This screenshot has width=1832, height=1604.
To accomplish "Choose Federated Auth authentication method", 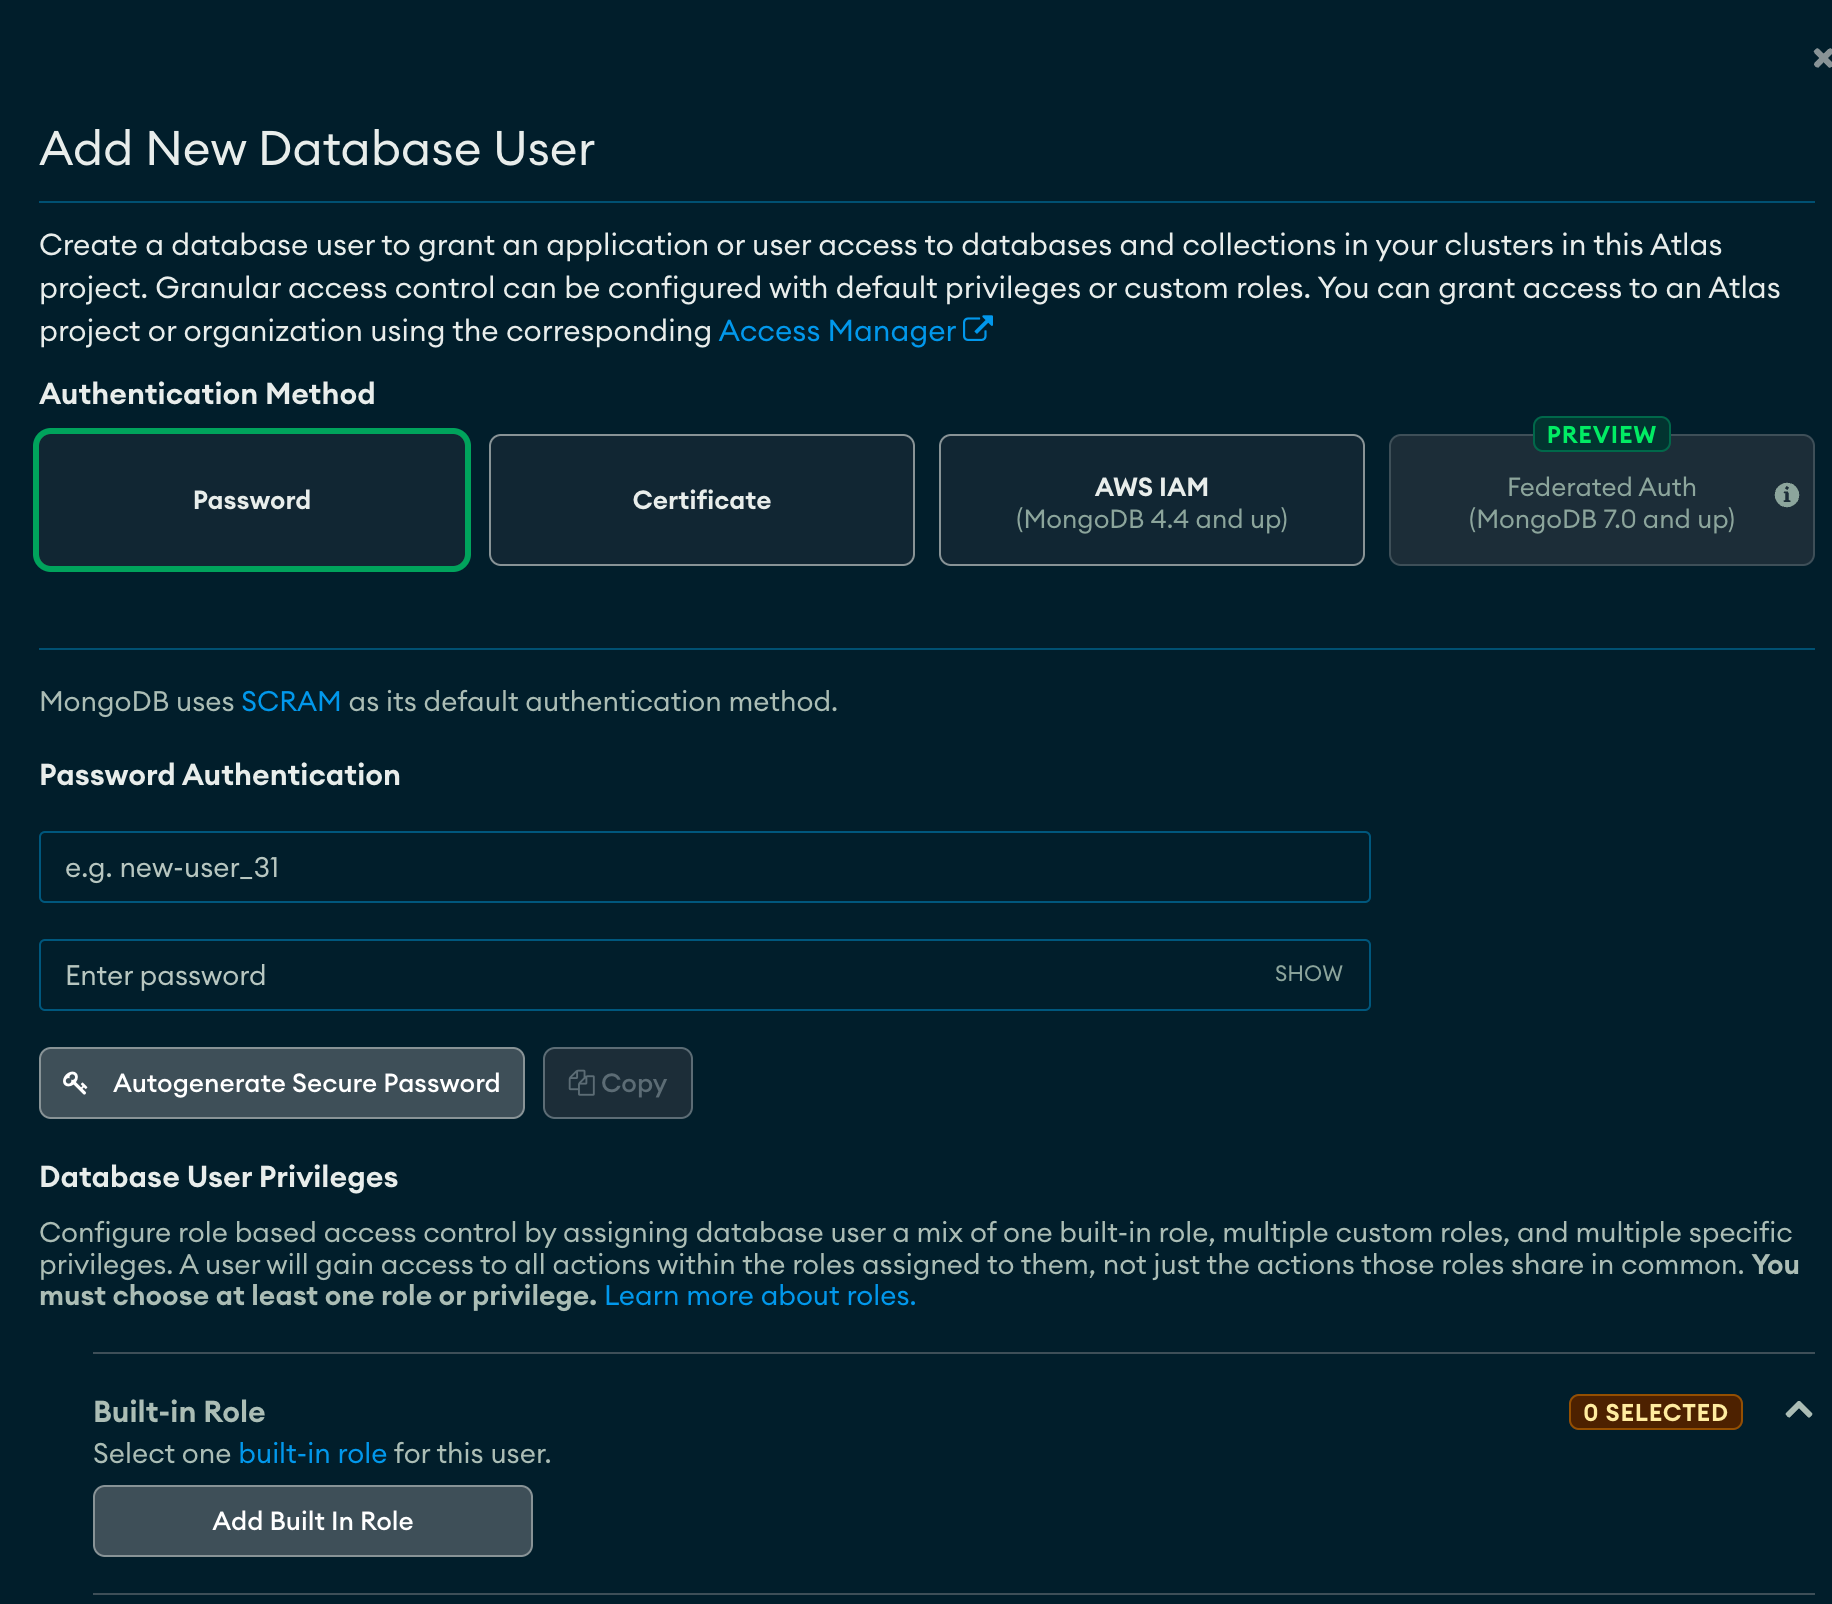I will [1602, 500].
